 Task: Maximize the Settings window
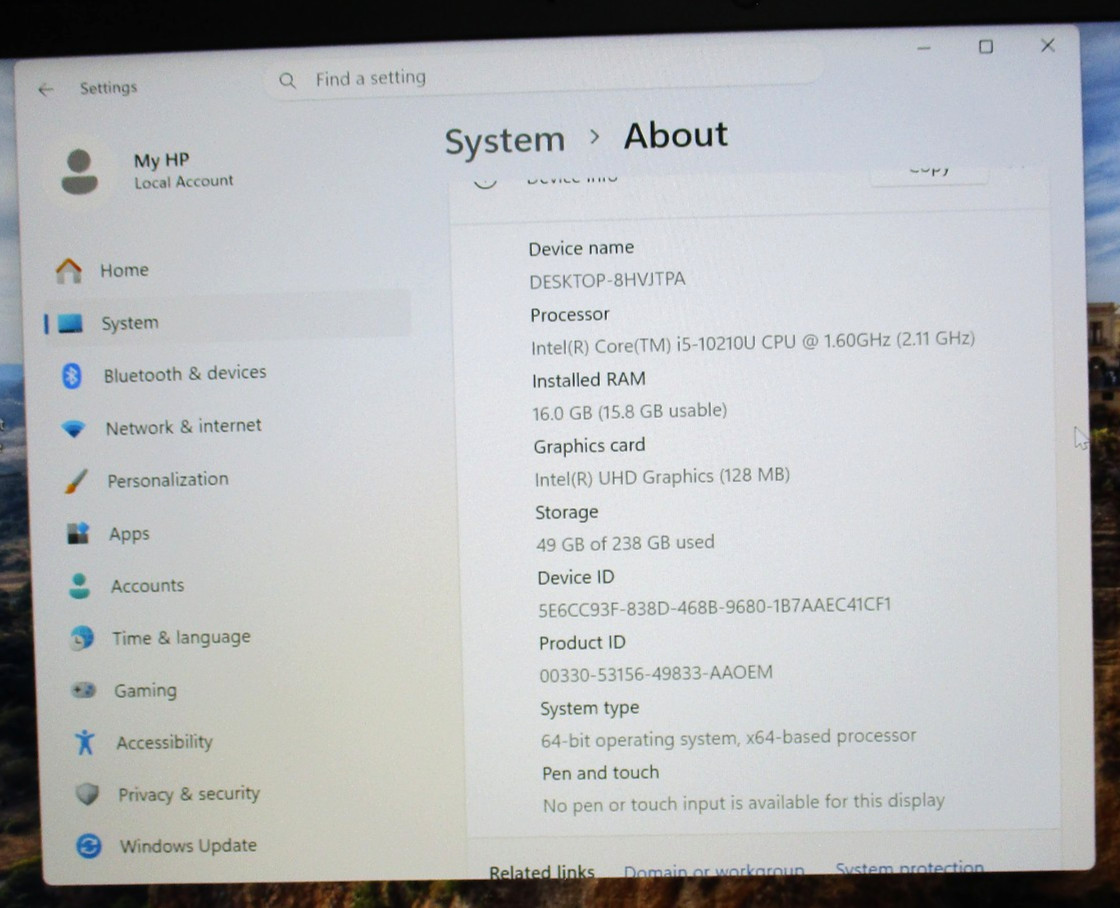pyautogui.click(x=986, y=46)
